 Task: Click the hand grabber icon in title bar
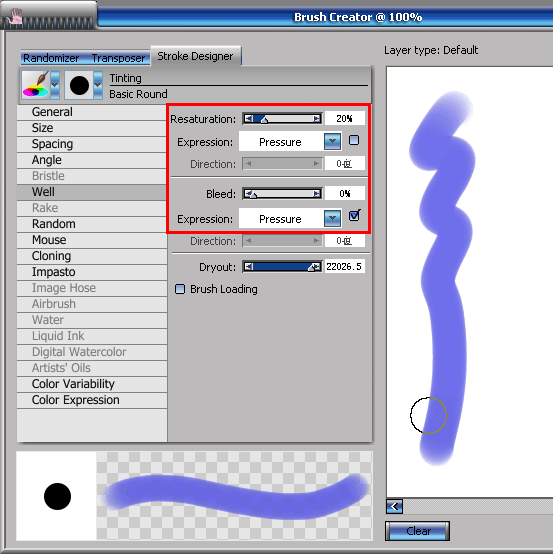tap(15, 17)
